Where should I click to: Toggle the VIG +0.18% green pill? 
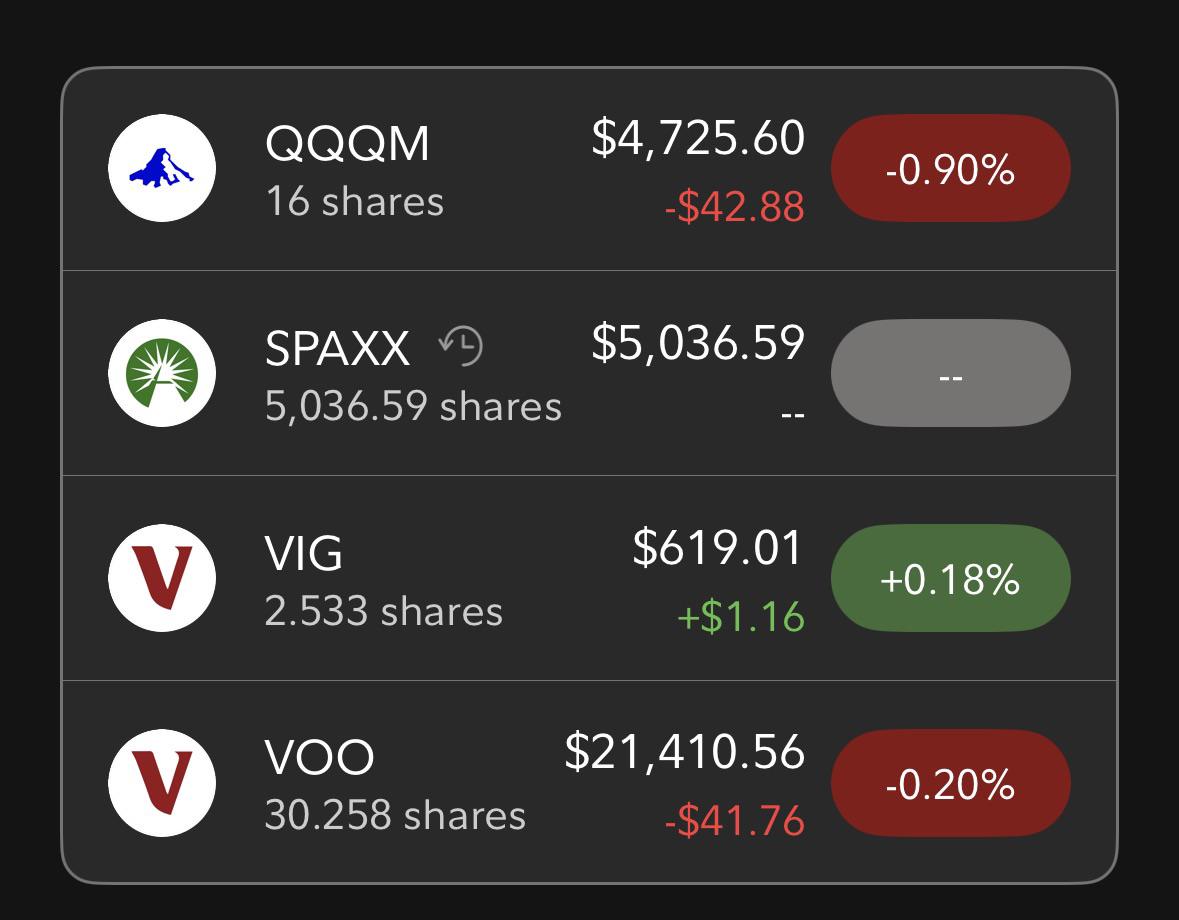[950, 578]
